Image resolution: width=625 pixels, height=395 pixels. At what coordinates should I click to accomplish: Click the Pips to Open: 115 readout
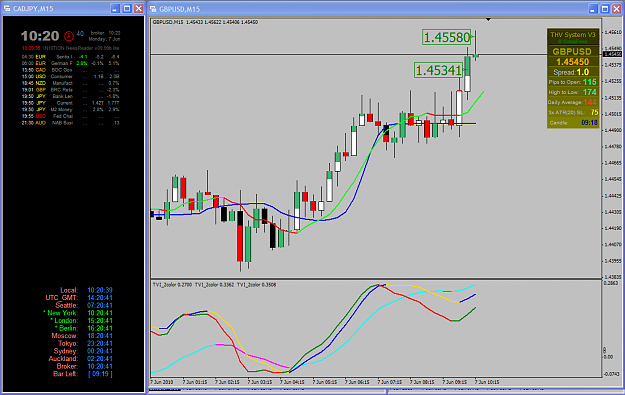pyautogui.click(x=573, y=82)
